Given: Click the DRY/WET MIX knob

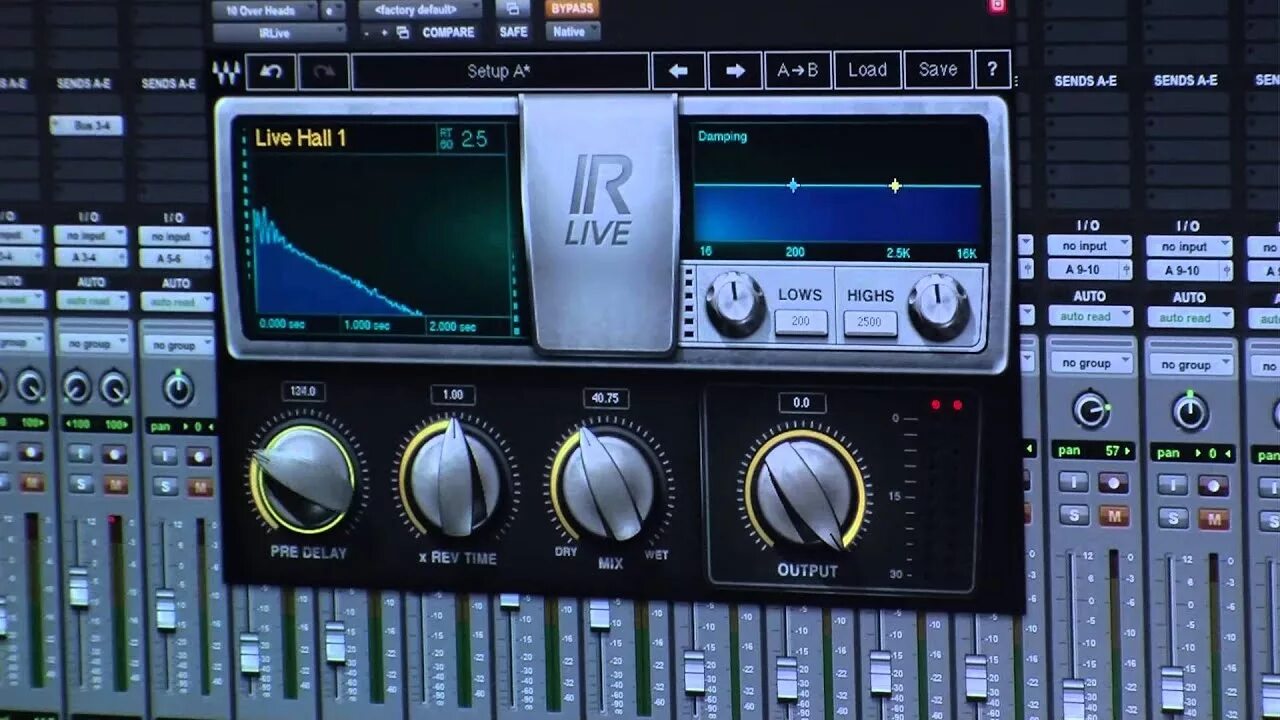Looking at the screenshot, I should point(608,484).
